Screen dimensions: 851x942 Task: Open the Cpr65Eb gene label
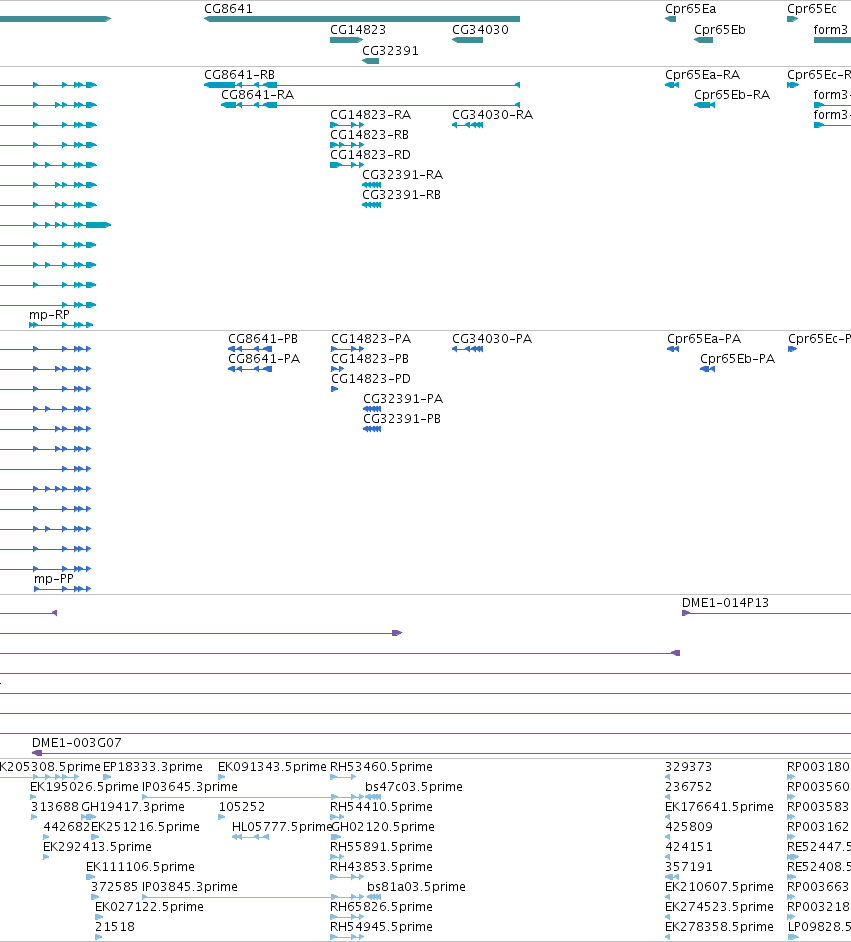tap(719, 30)
